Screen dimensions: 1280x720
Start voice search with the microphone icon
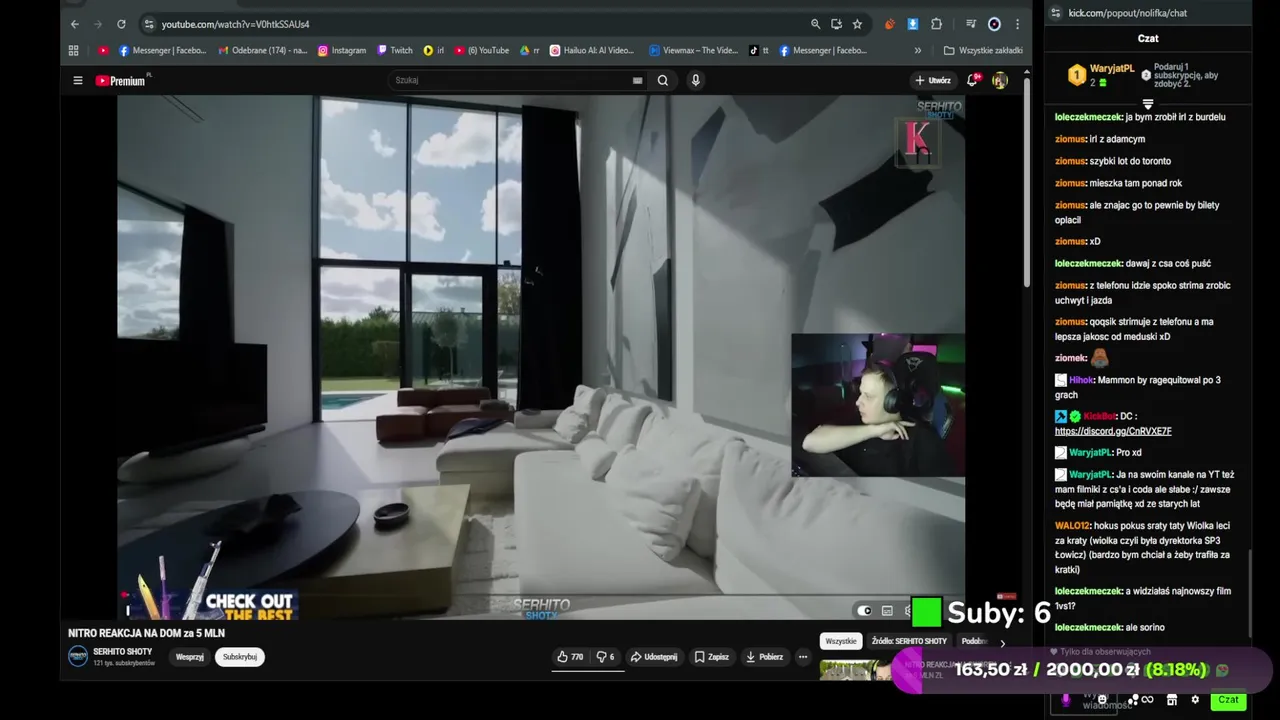point(695,80)
